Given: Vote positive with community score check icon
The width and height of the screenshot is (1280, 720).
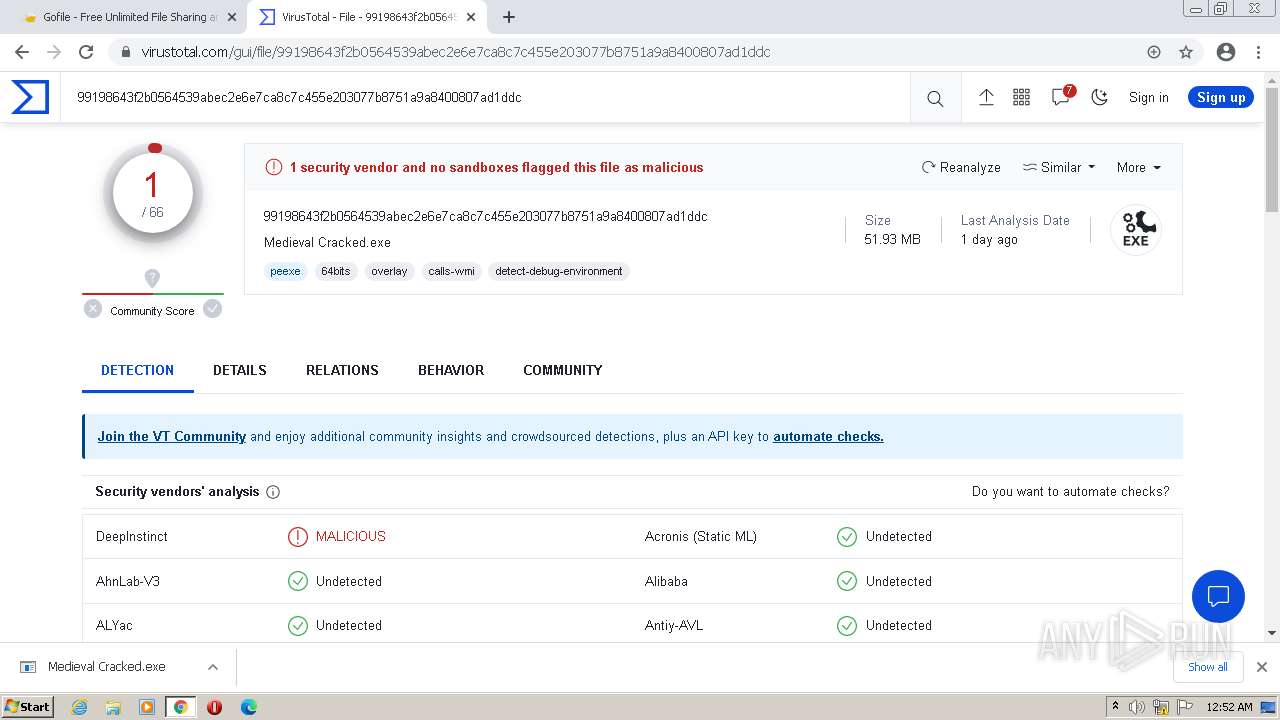Looking at the screenshot, I should 212,309.
